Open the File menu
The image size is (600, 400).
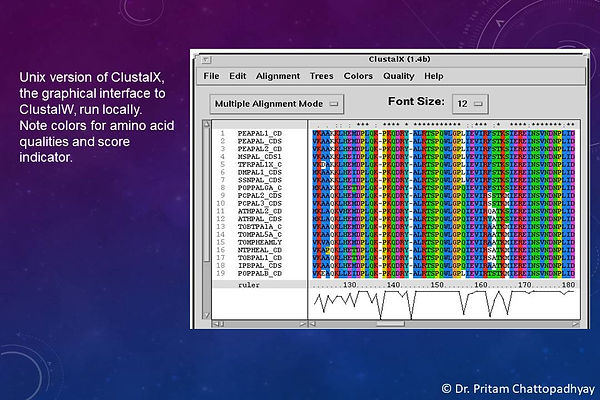tap(211, 76)
